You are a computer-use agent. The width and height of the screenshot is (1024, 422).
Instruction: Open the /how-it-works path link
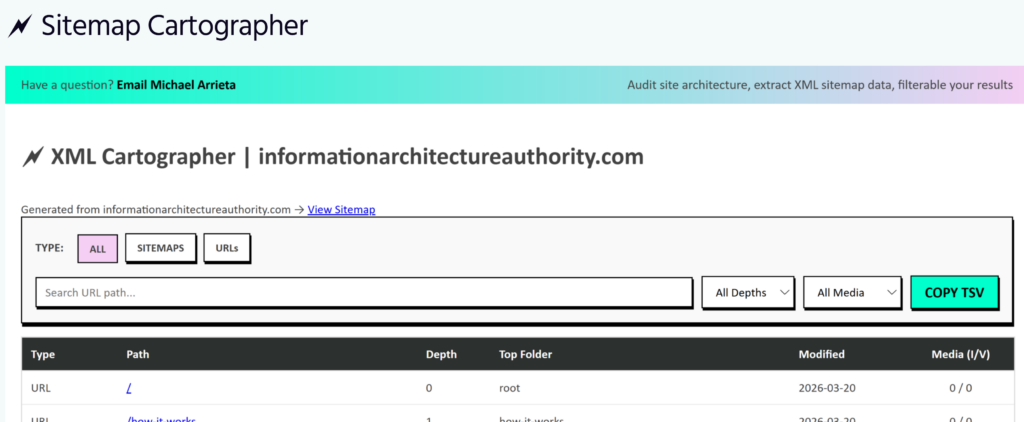(161, 419)
